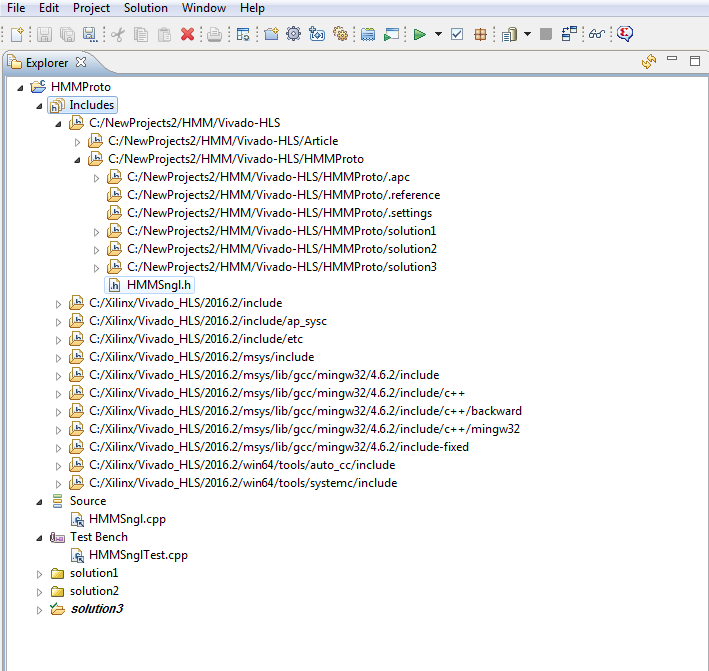Screen dimensions: 709x671
Task: Click the gray Stop square icon
Action: pos(546,34)
